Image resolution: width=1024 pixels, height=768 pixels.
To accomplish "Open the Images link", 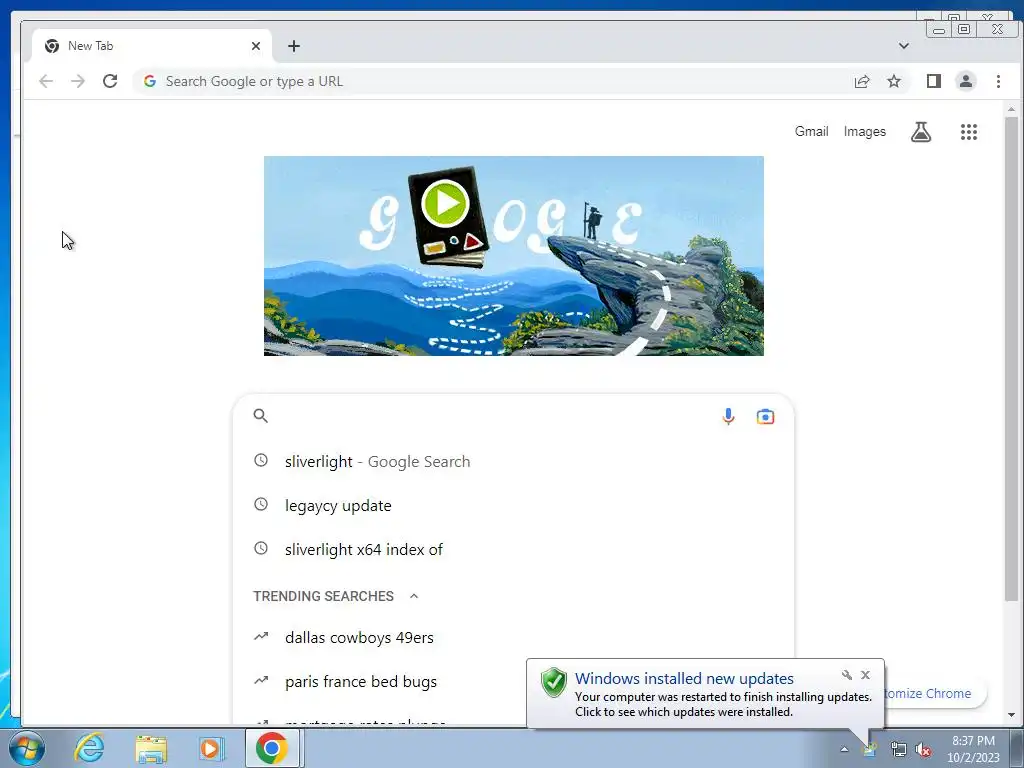I will [865, 131].
